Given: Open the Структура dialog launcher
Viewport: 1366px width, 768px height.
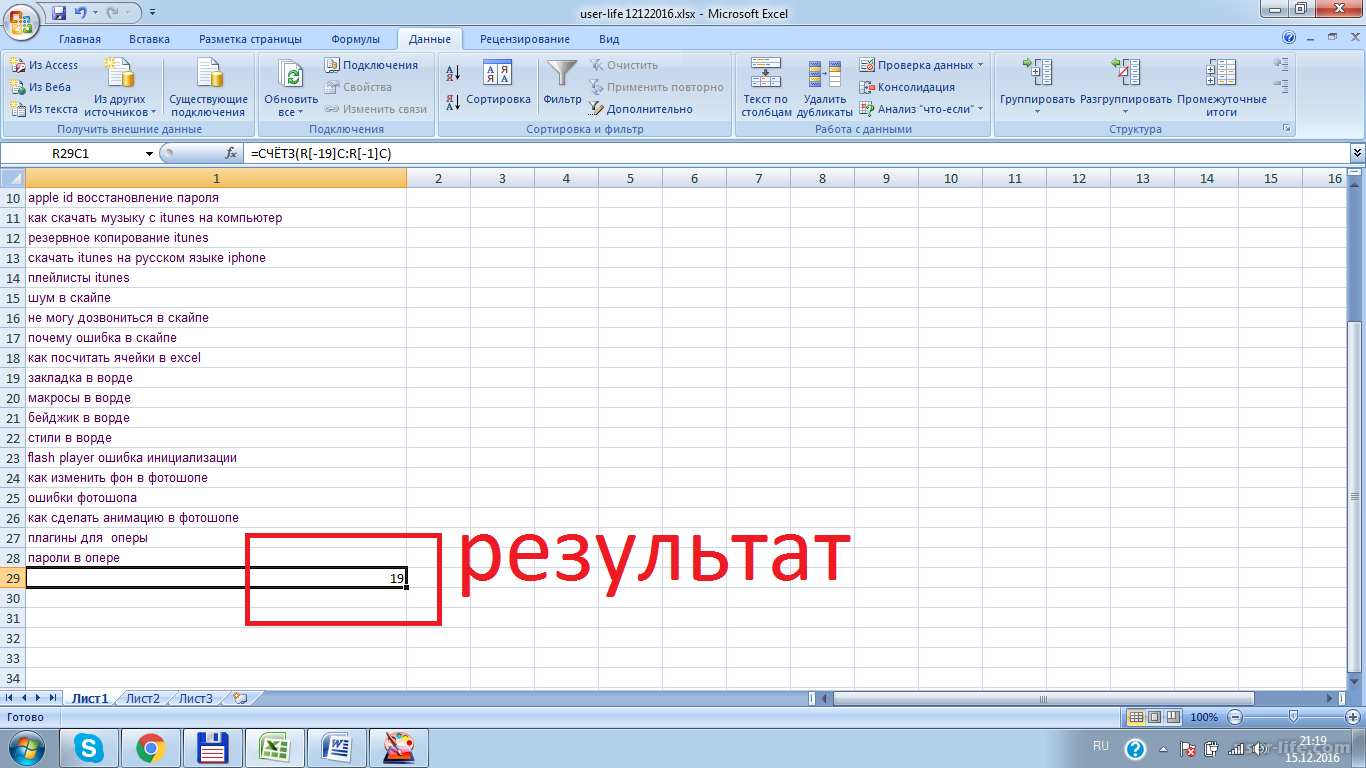Looking at the screenshot, I should (1287, 129).
